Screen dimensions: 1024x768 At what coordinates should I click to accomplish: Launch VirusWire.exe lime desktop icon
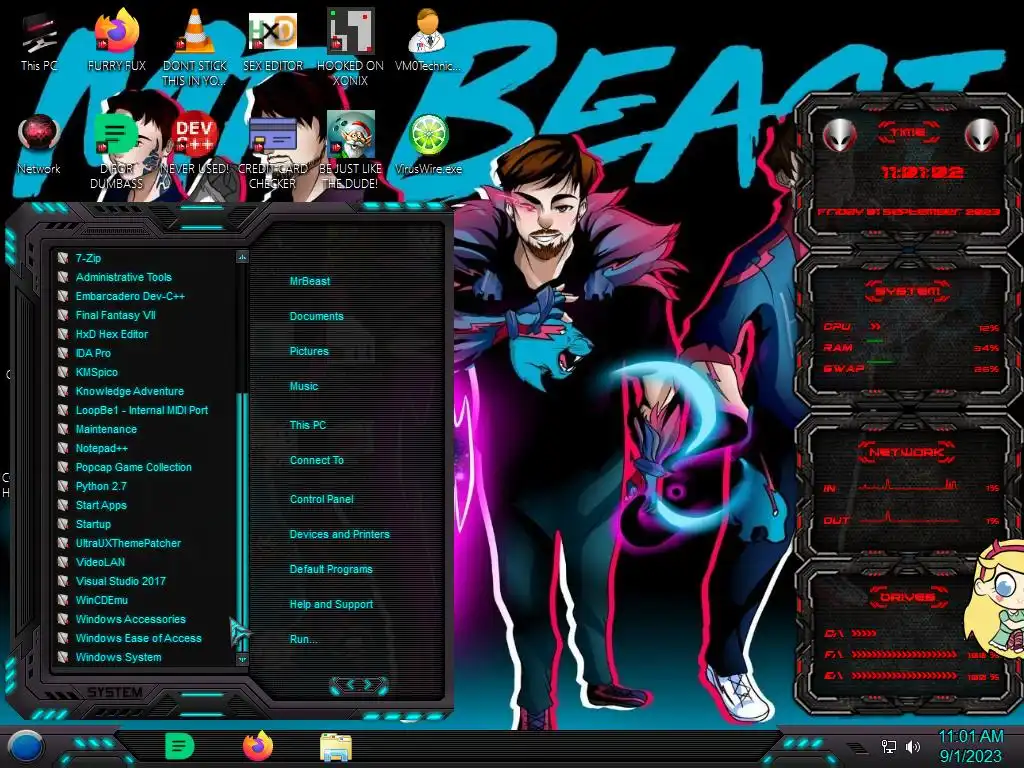pyautogui.click(x=428, y=144)
